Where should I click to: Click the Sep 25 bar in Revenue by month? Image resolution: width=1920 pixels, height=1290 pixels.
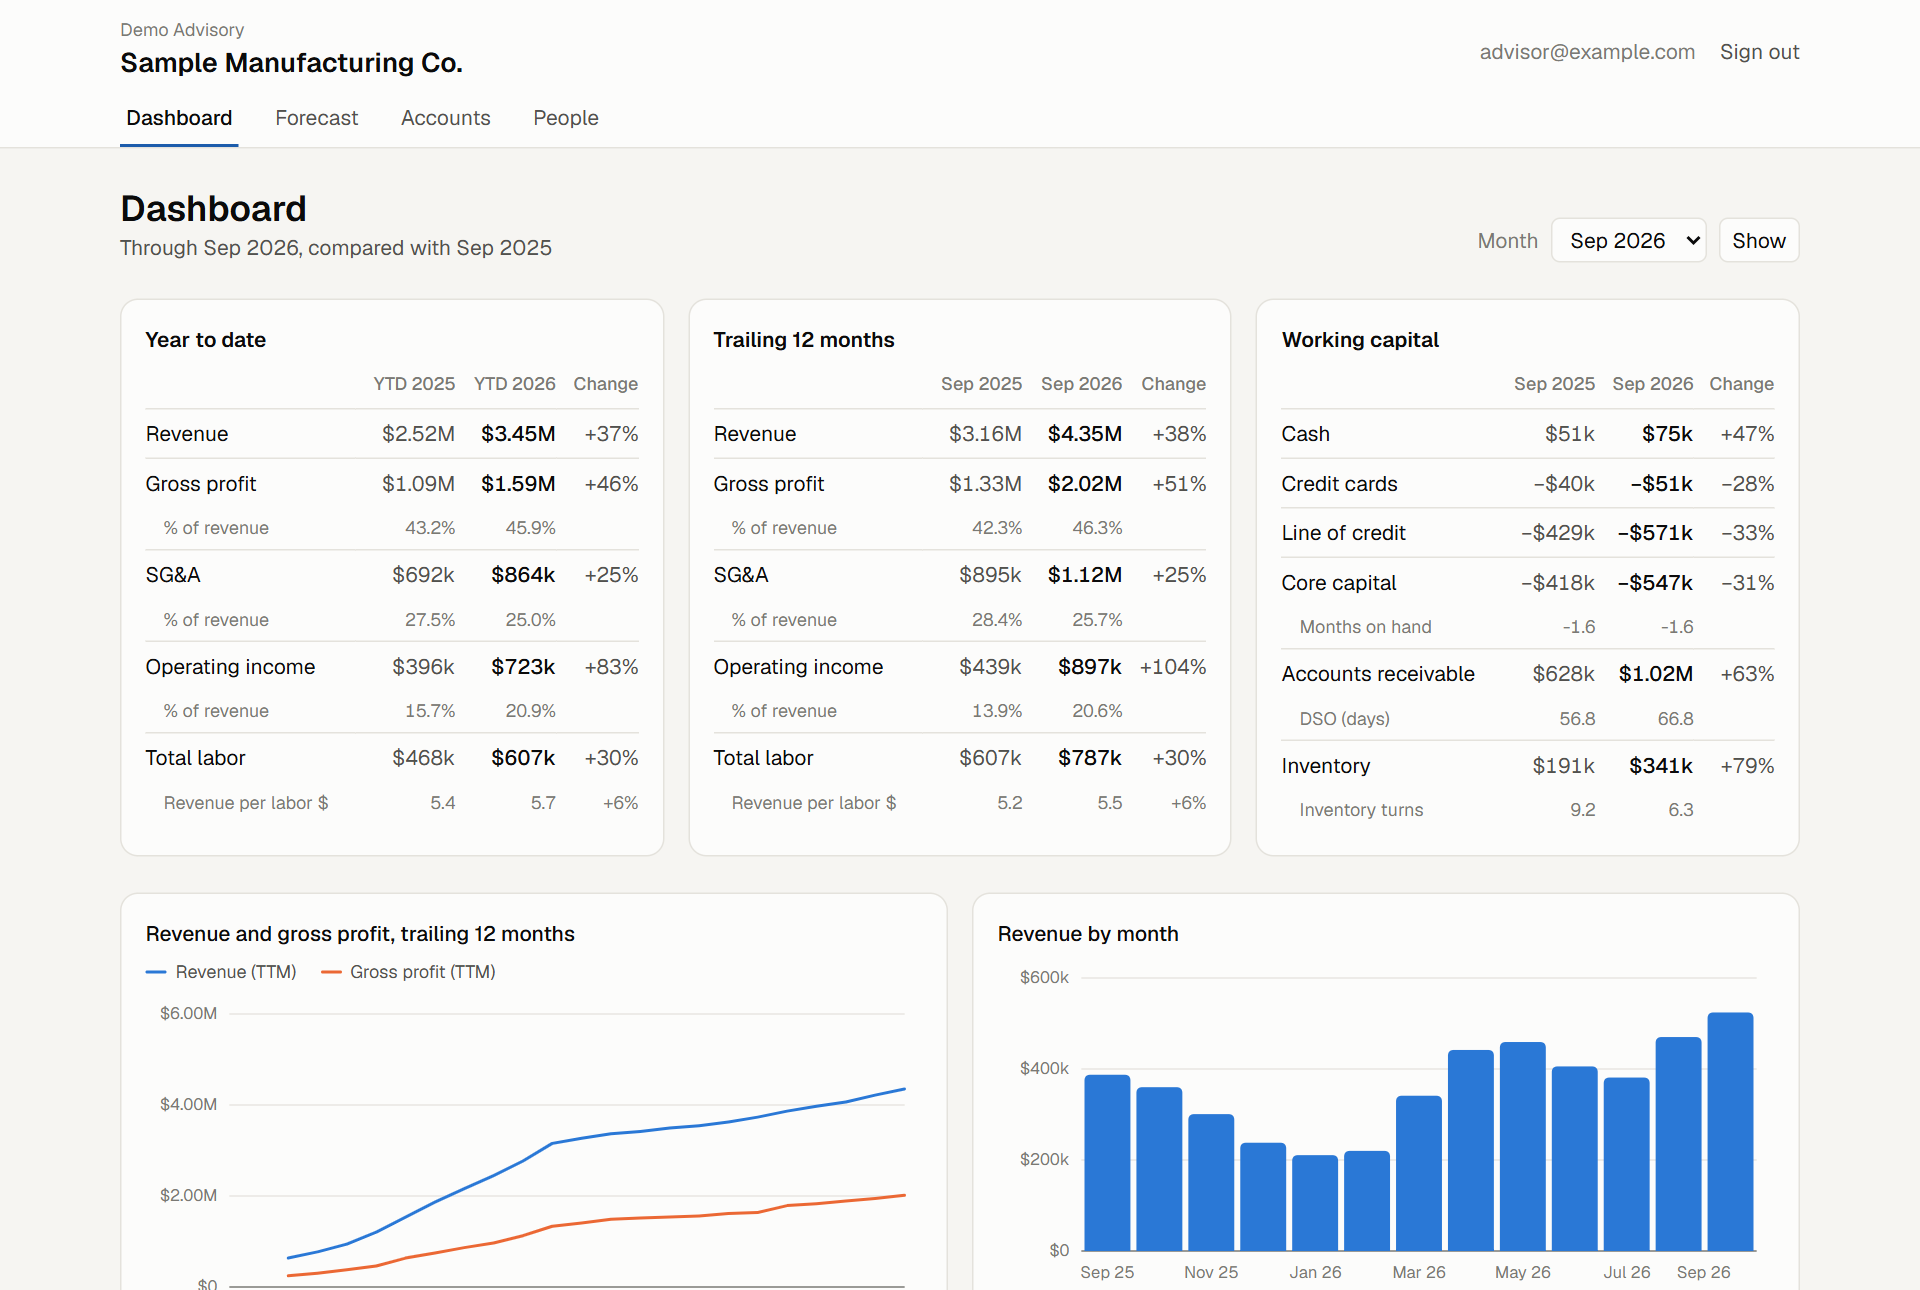pyautogui.click(x=1107, y=1163)
